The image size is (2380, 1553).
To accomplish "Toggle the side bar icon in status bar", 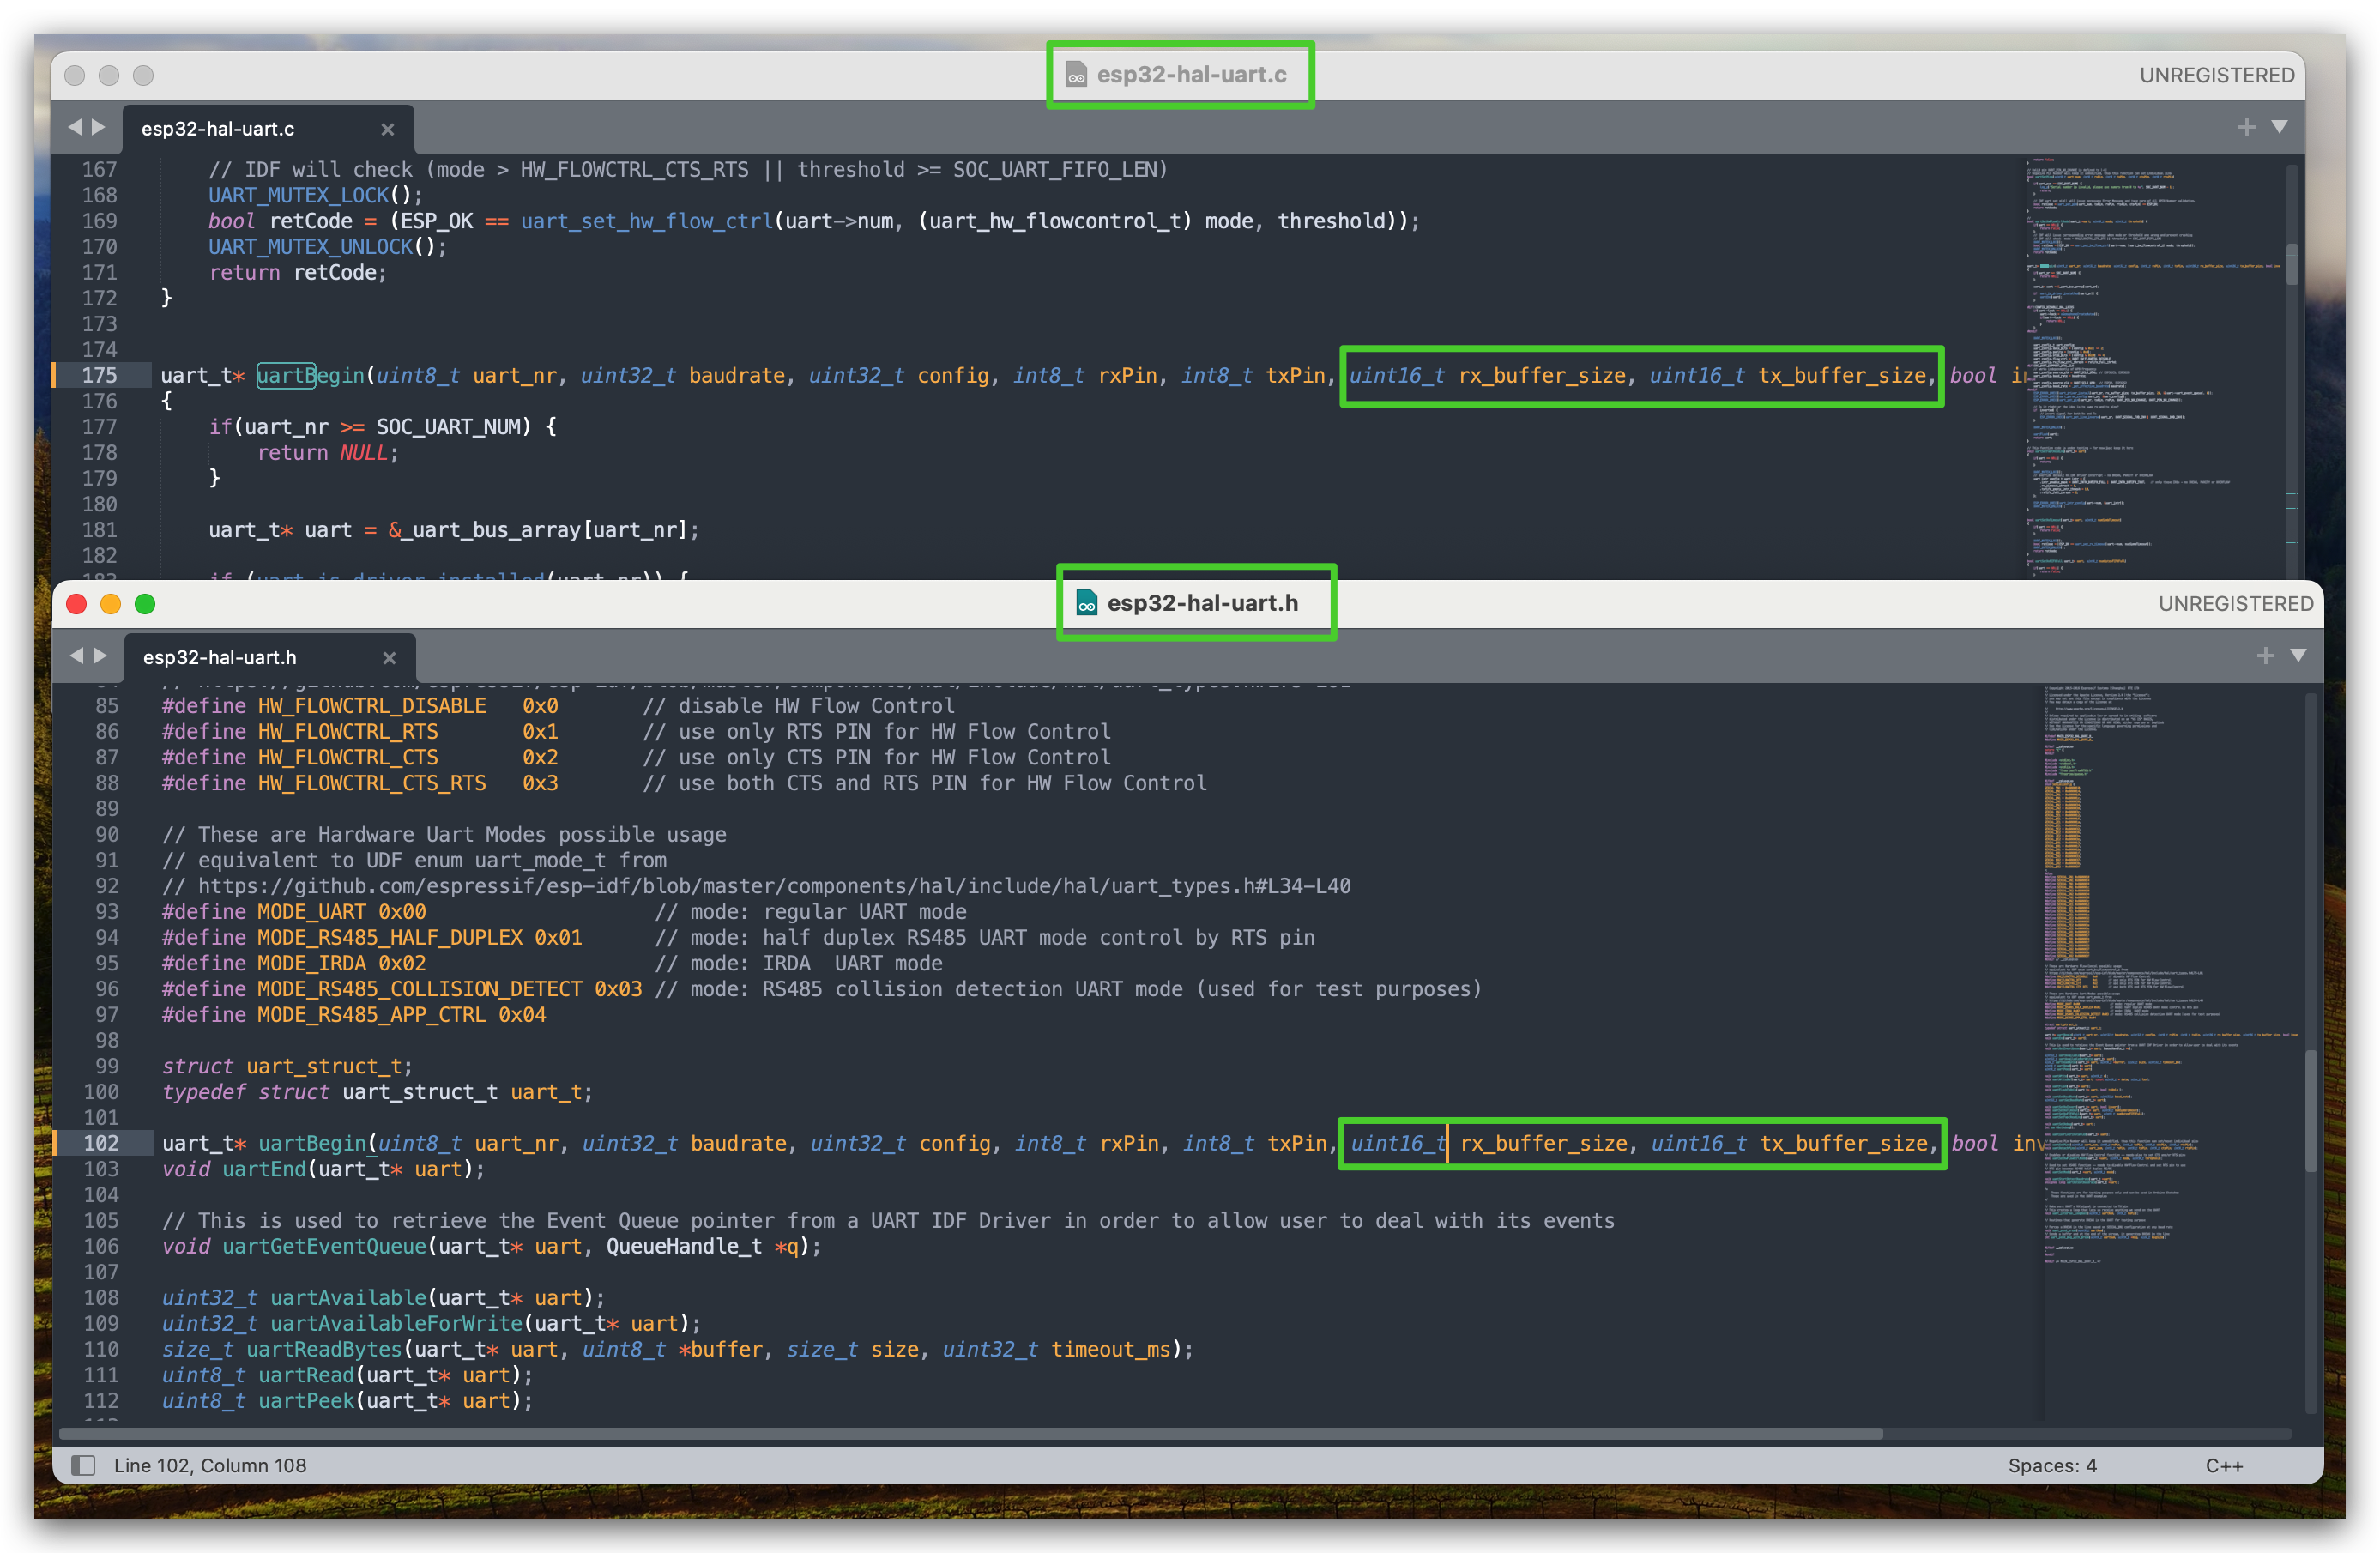I will tap(83, 1465).
